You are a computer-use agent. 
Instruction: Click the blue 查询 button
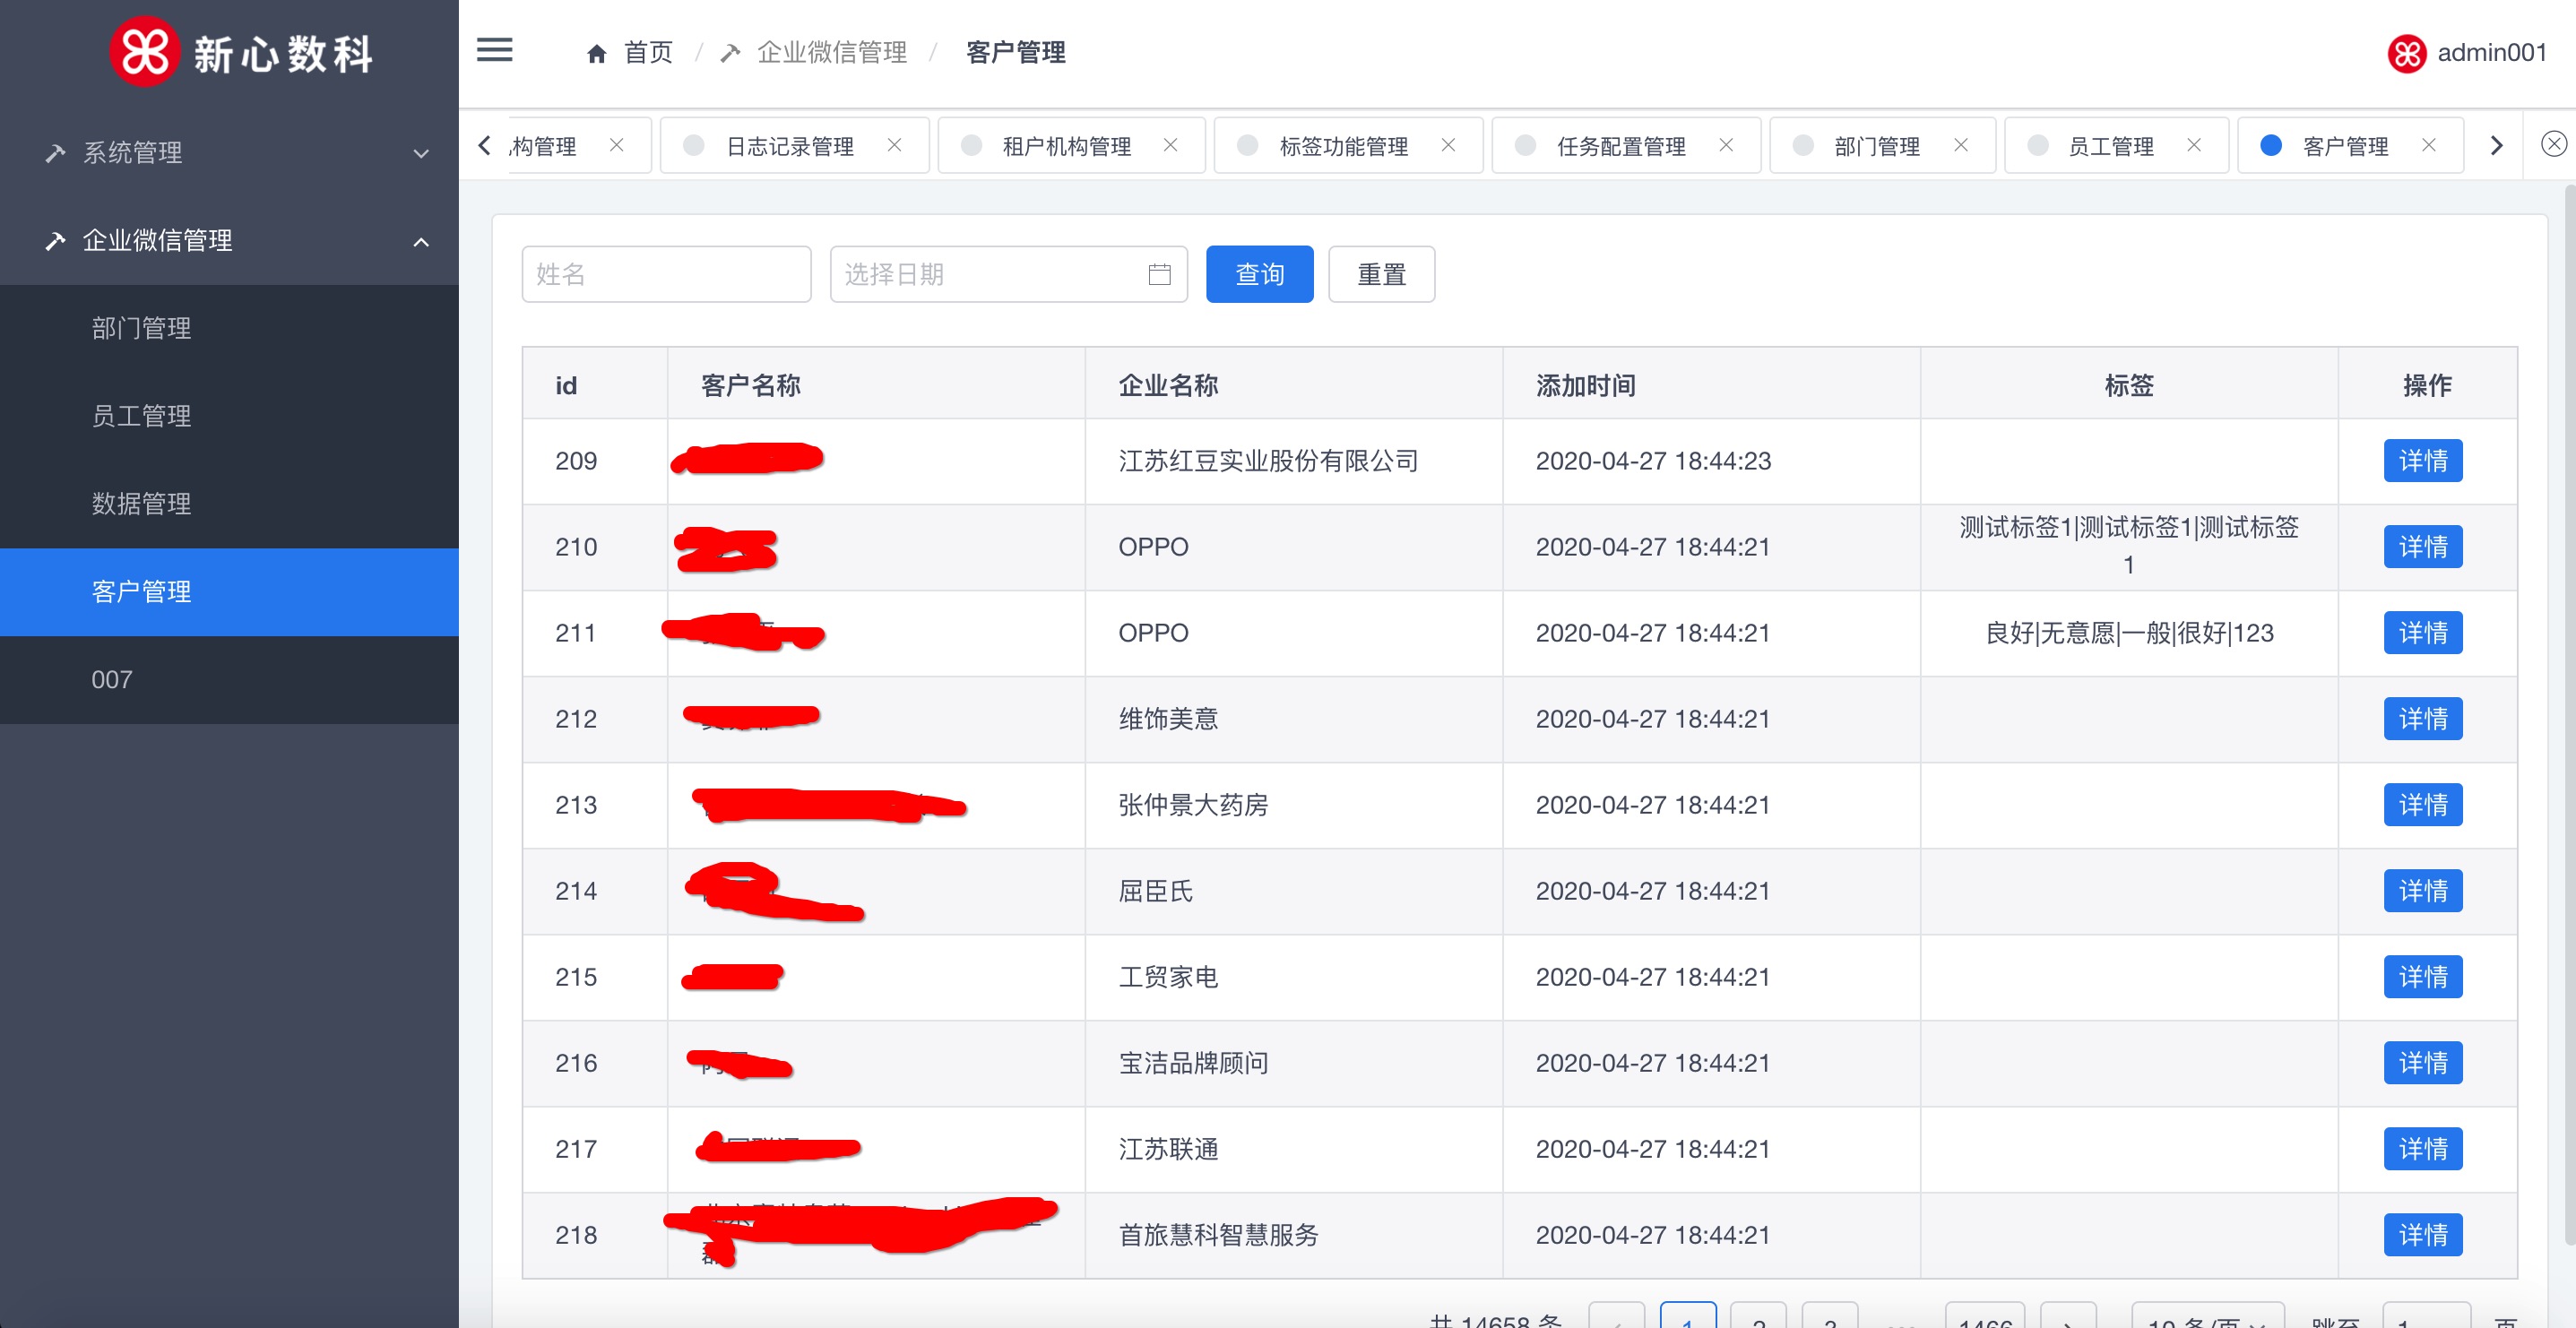[1259, 274]
